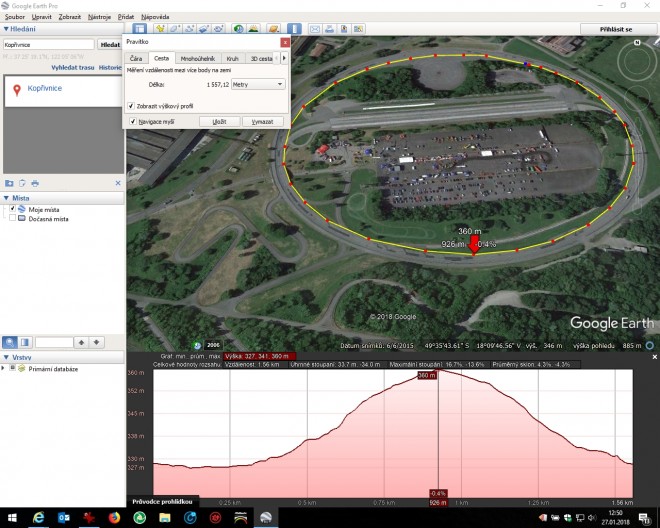Screen dimensions: 660x528
Task: Check the Dočasná místa checkbox
Action: pyautogui.click(x=13, y=218)
